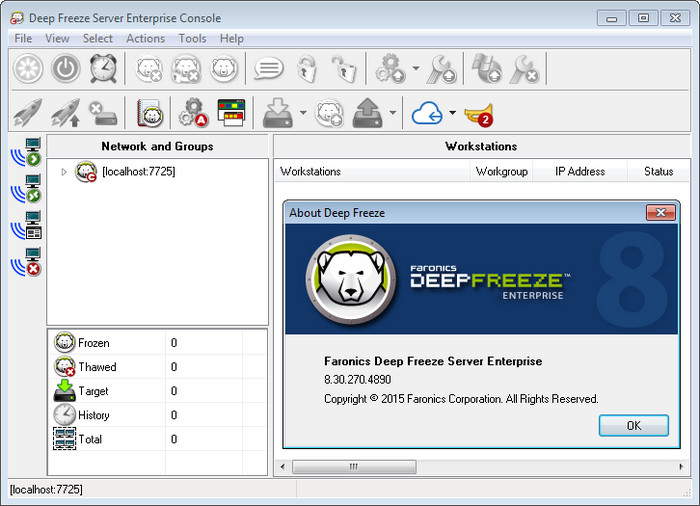The width and height of the screenshot is (700, 506).
Task: Click the Network and Groups panel header
Action: 157,146
